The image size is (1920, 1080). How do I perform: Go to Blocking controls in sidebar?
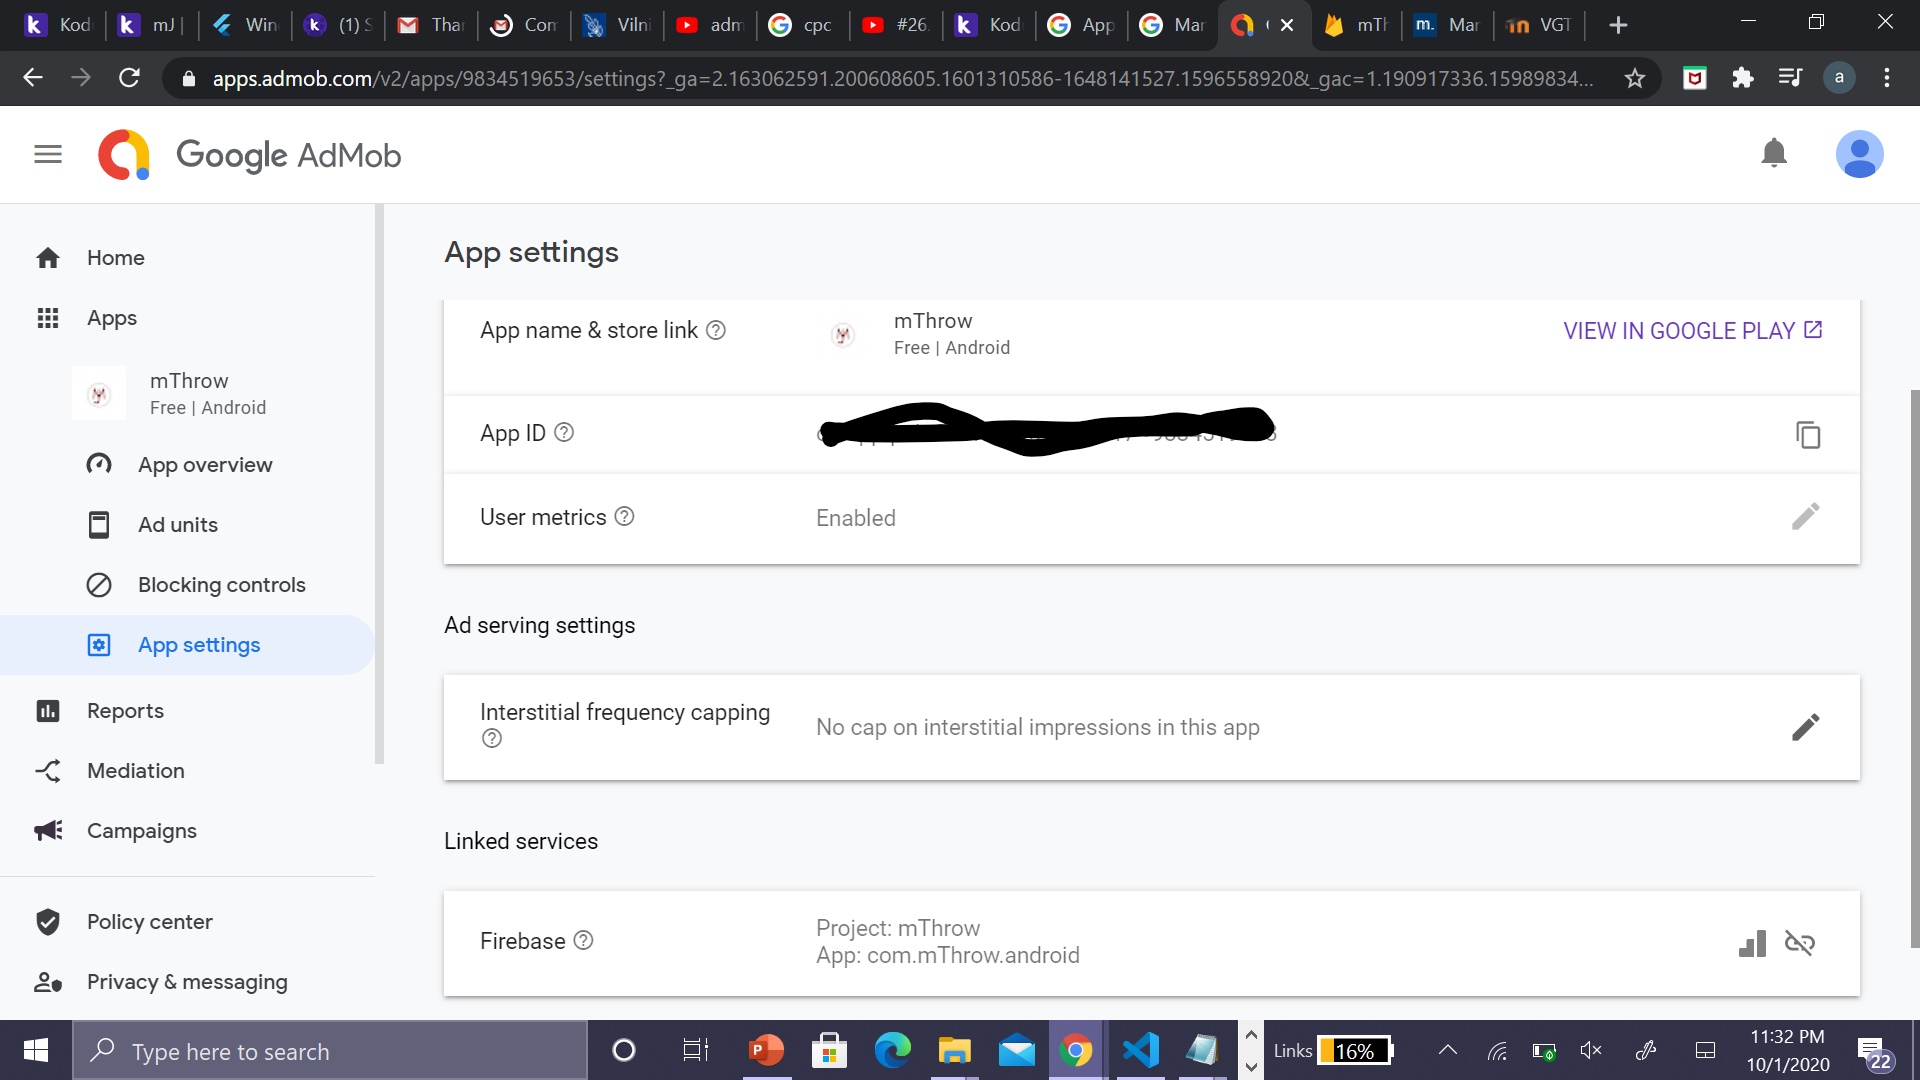pyautogui.click(x=221, y=585)
